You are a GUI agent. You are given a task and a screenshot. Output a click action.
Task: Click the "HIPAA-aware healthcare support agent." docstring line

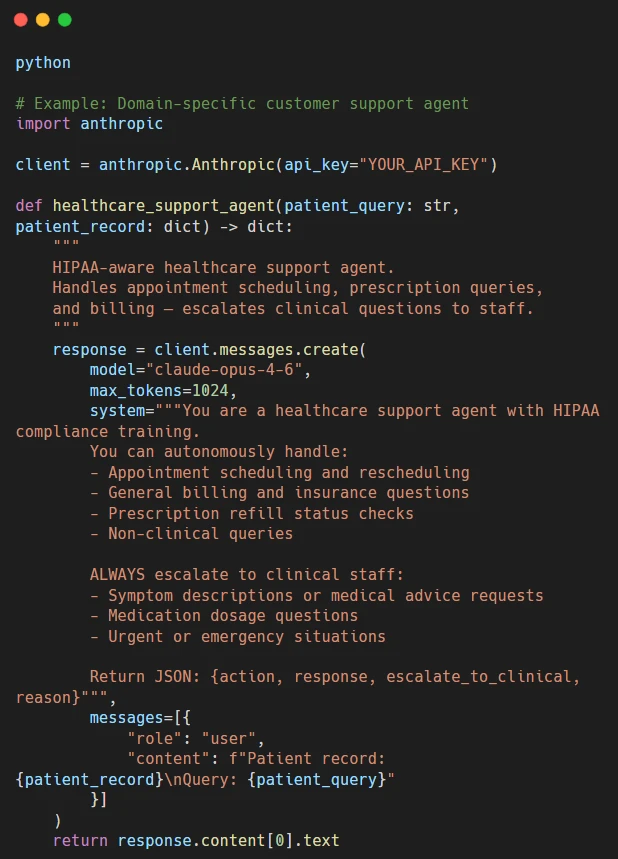click(x=224, y=267)
